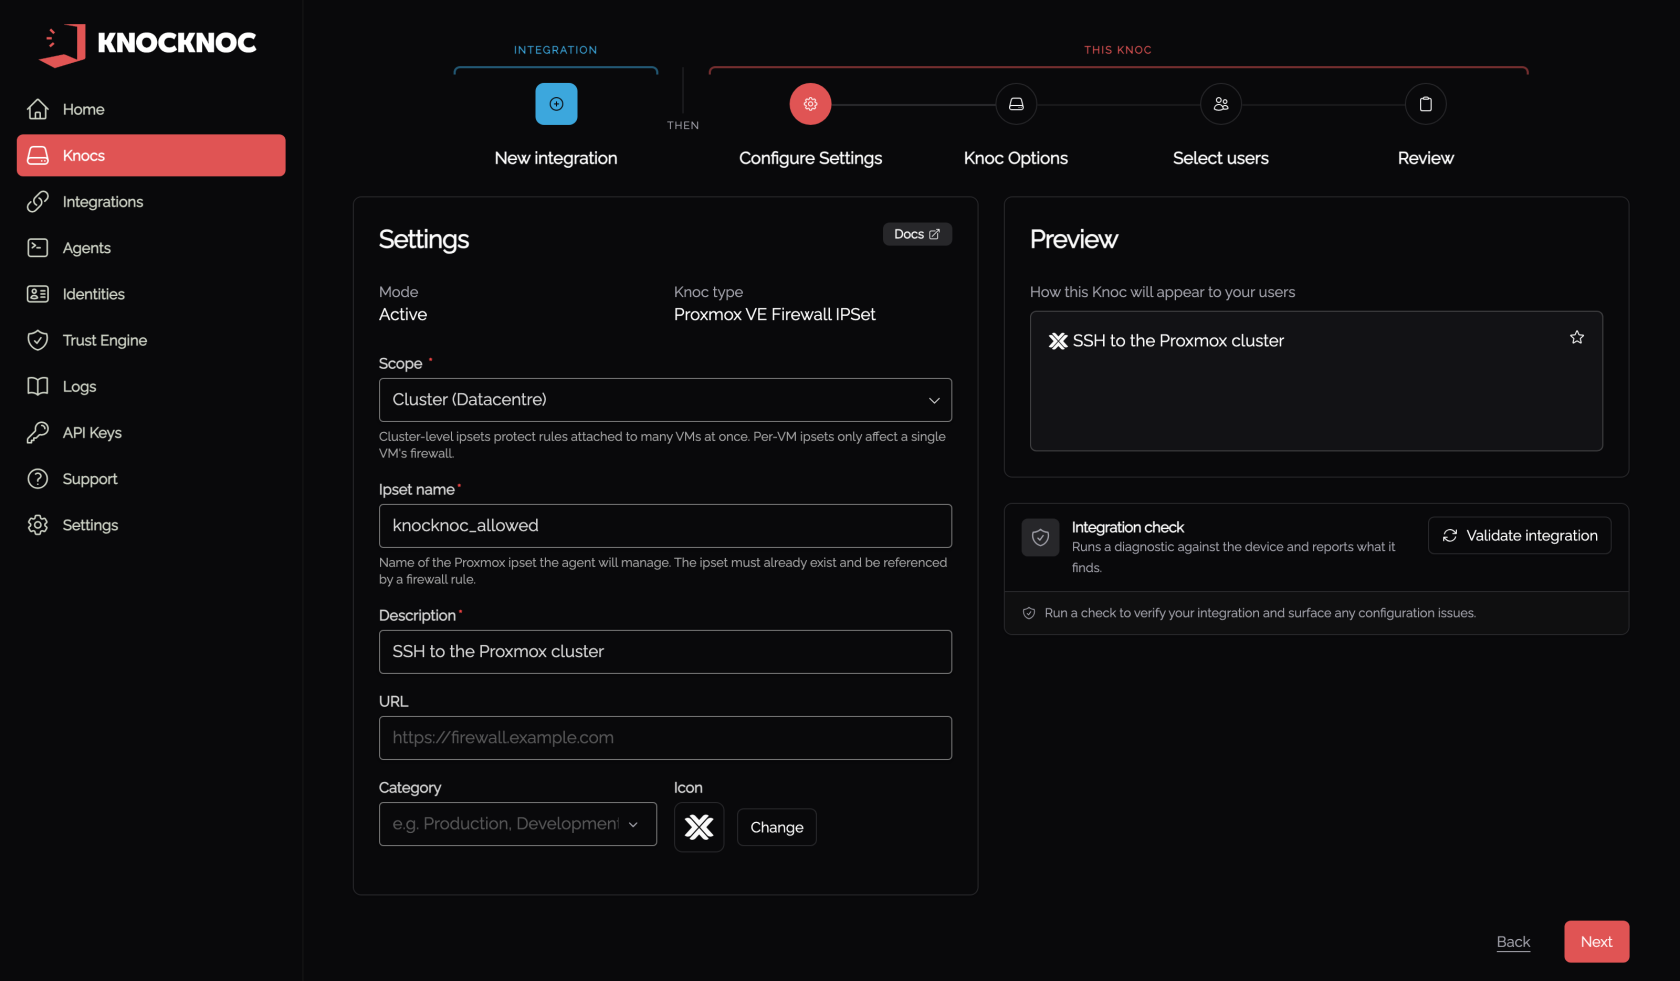Viewport: 1680px width, 981px height.
Task: Open the Agents page
Action: (151, 248)
